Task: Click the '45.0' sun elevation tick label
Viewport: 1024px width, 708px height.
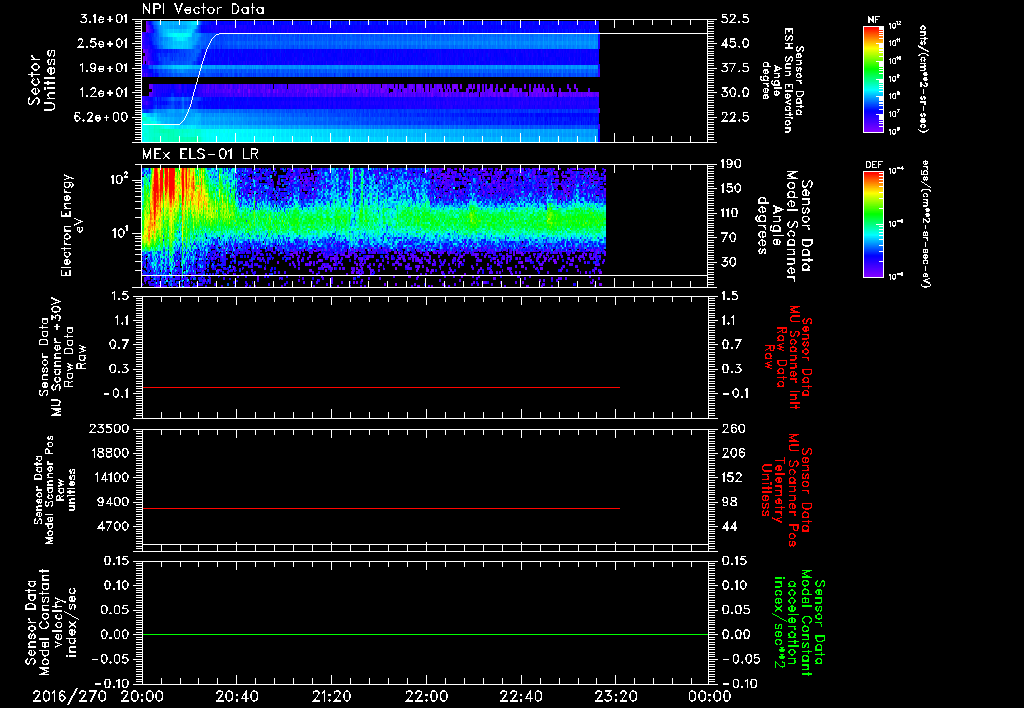Action: click(735, 43)
